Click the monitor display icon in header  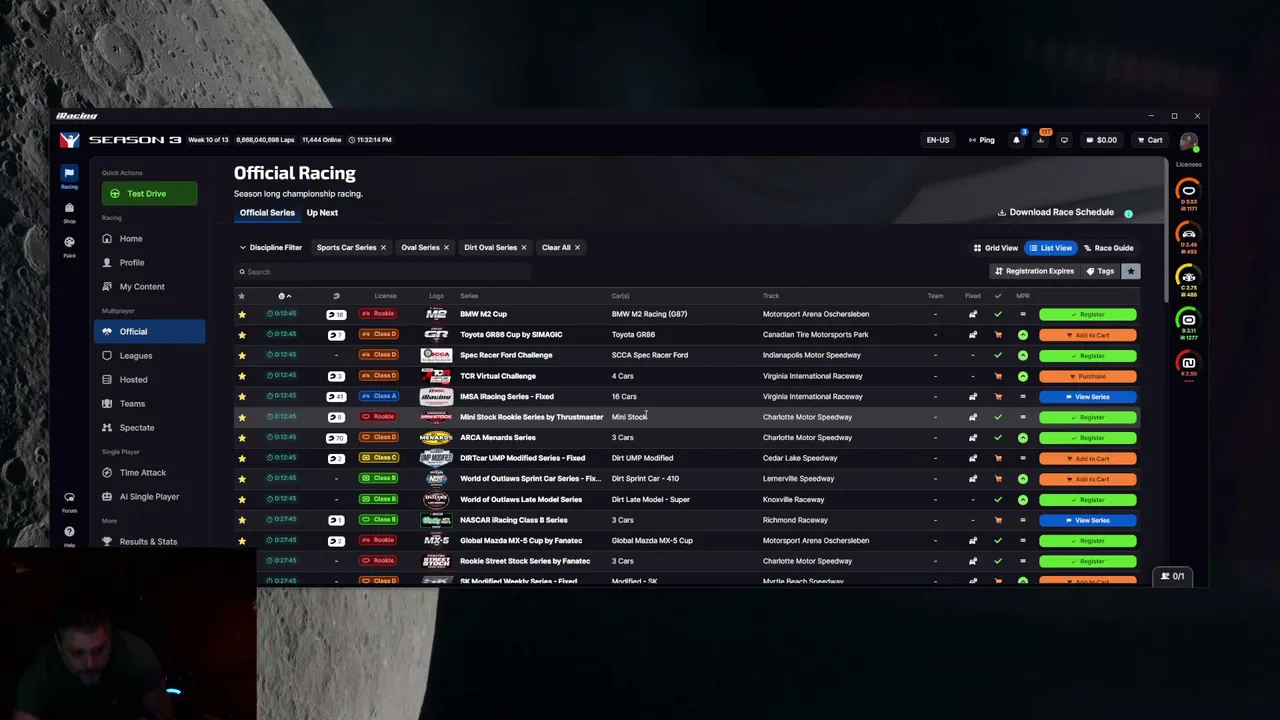click(1064, 140)
